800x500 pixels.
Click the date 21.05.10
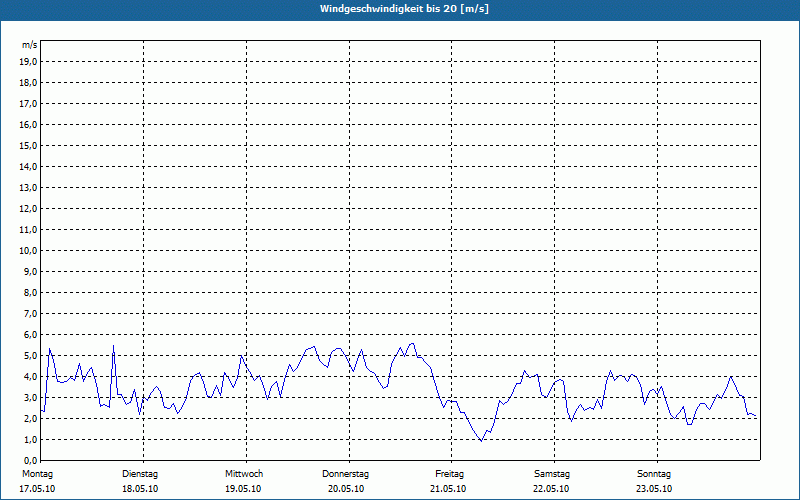pyautogui.click(x=448, y=489)
